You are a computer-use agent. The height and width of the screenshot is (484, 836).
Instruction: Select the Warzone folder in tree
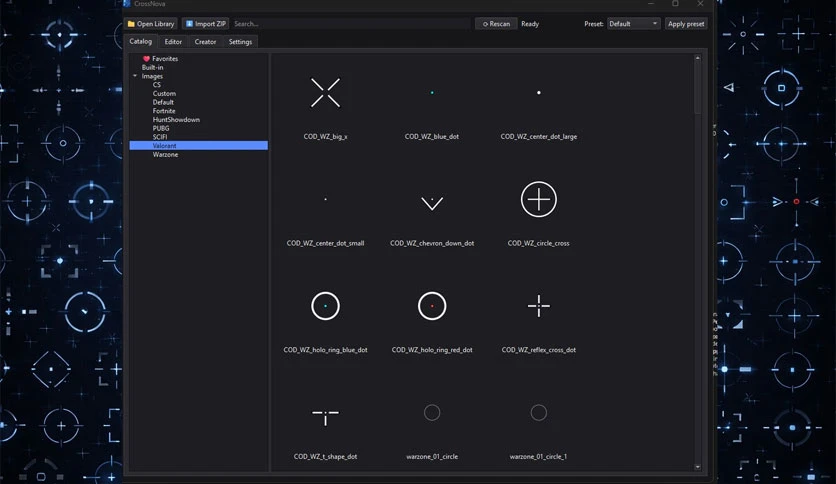(165, 155)
